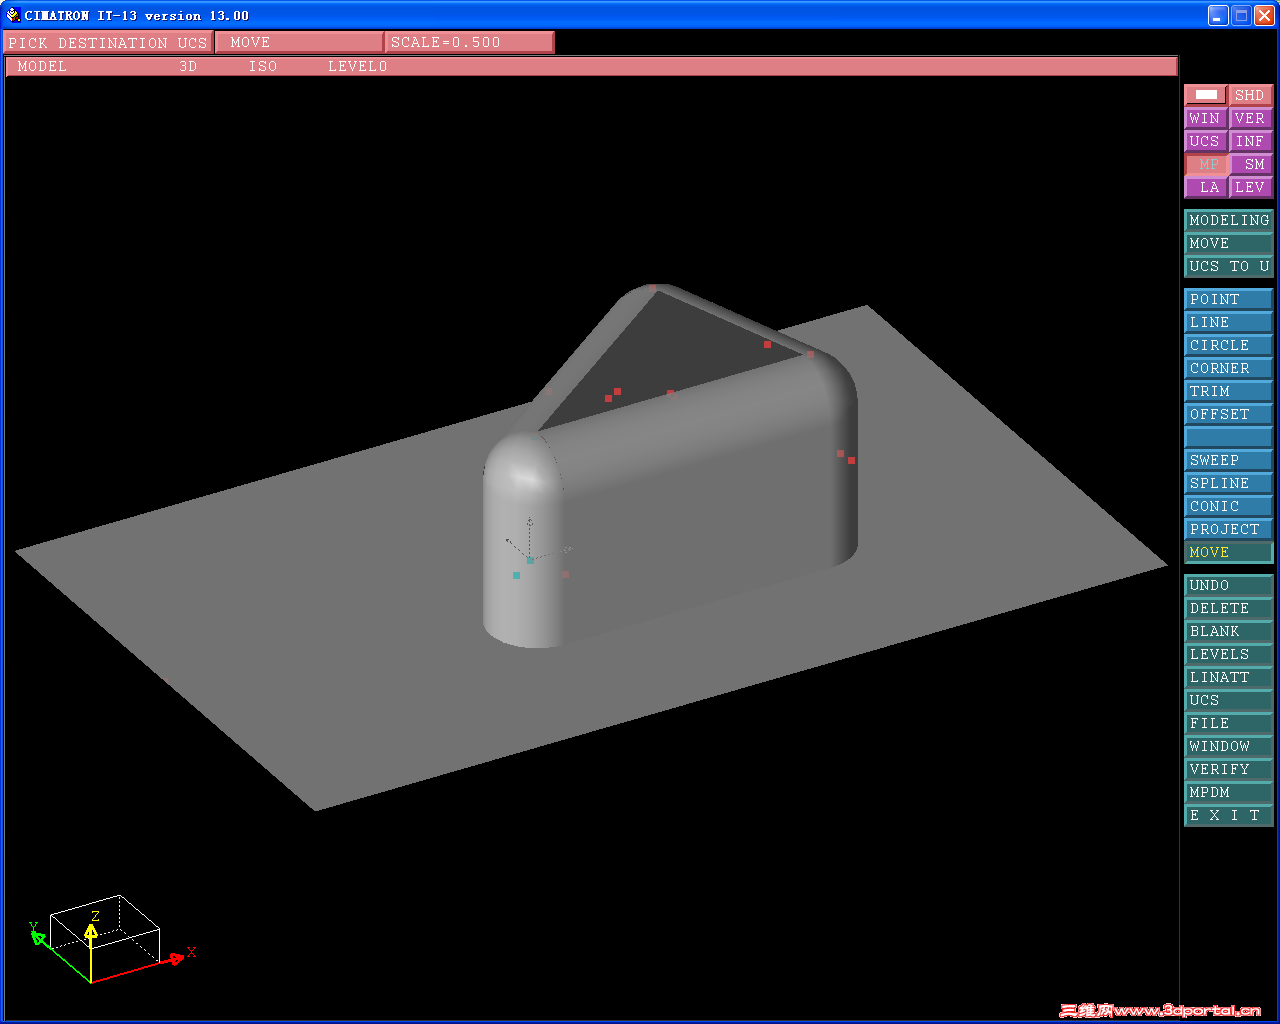Click the SCALE=0.500 field
Image resolution: width=1280 pixels, height=1024 pixels.
(x=469, y=42)
